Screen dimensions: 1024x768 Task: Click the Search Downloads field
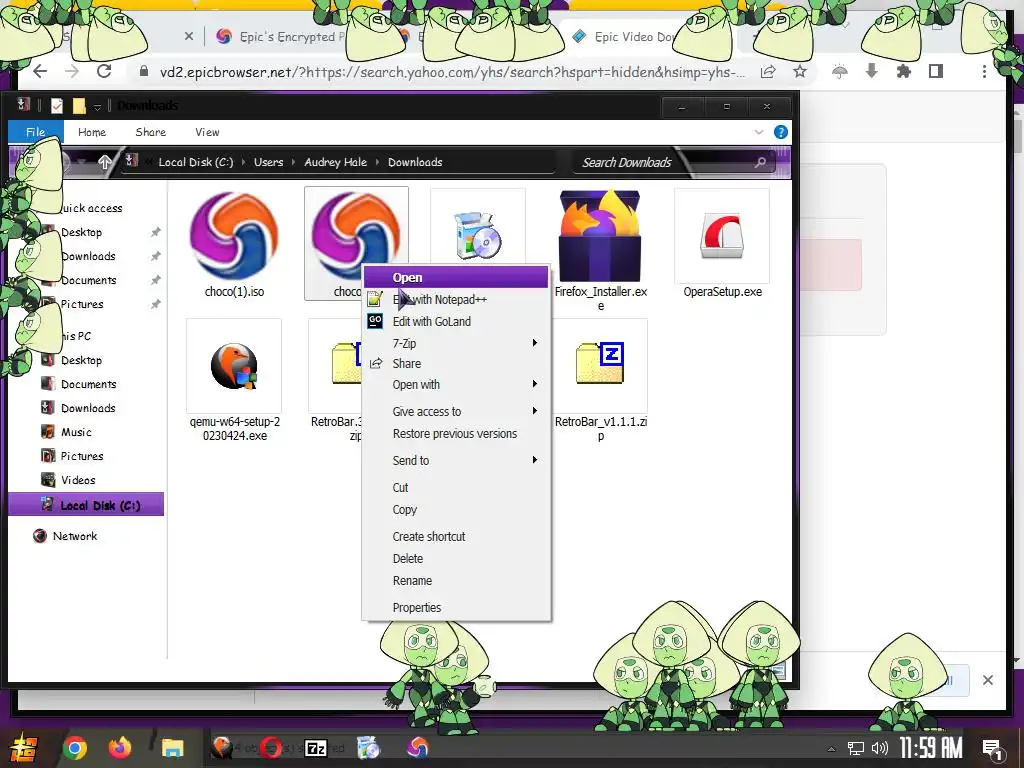pyautogui.click(x=673, y=163)
